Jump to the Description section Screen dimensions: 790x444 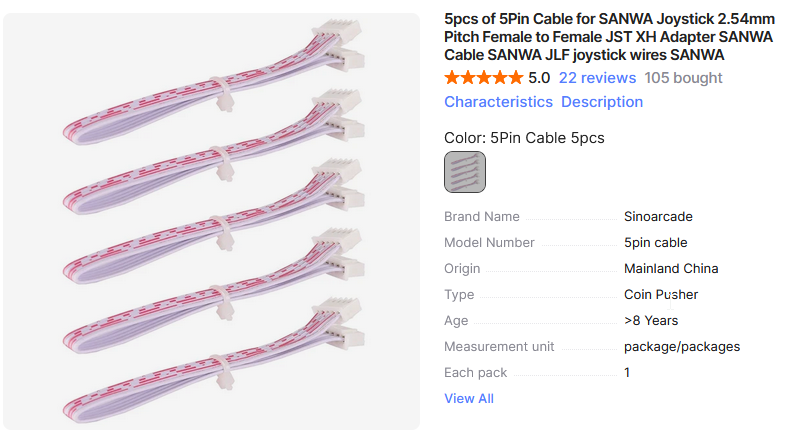[x=601, y=102]
